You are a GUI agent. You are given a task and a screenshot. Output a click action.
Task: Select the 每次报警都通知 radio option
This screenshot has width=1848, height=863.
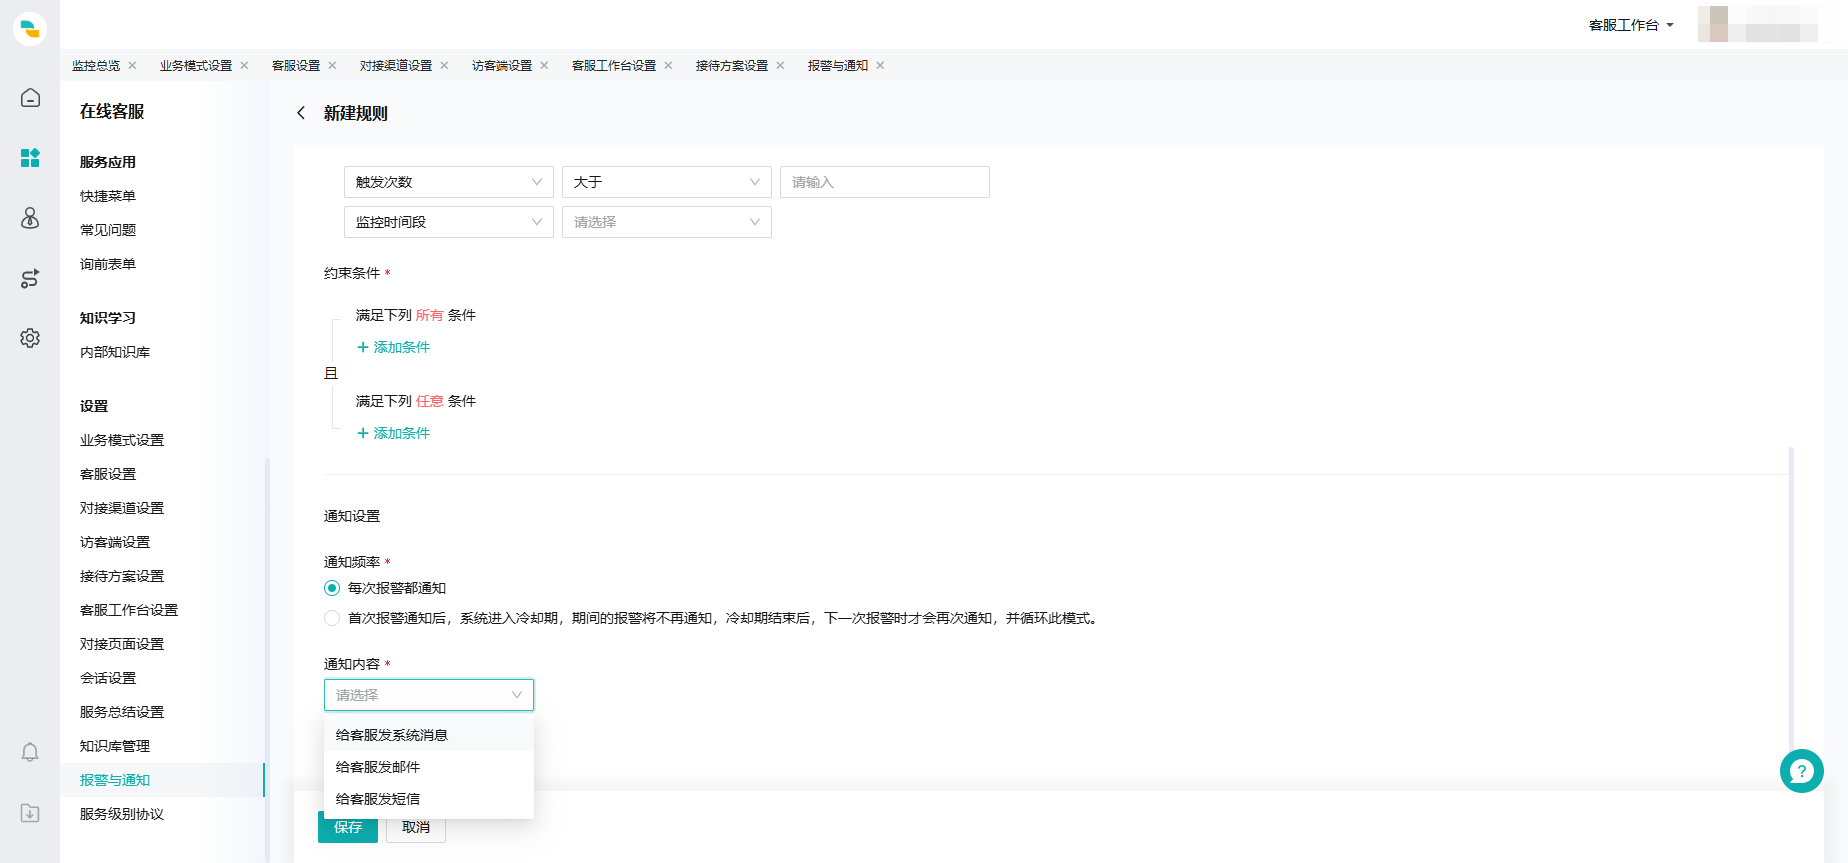tap(332, 588)
